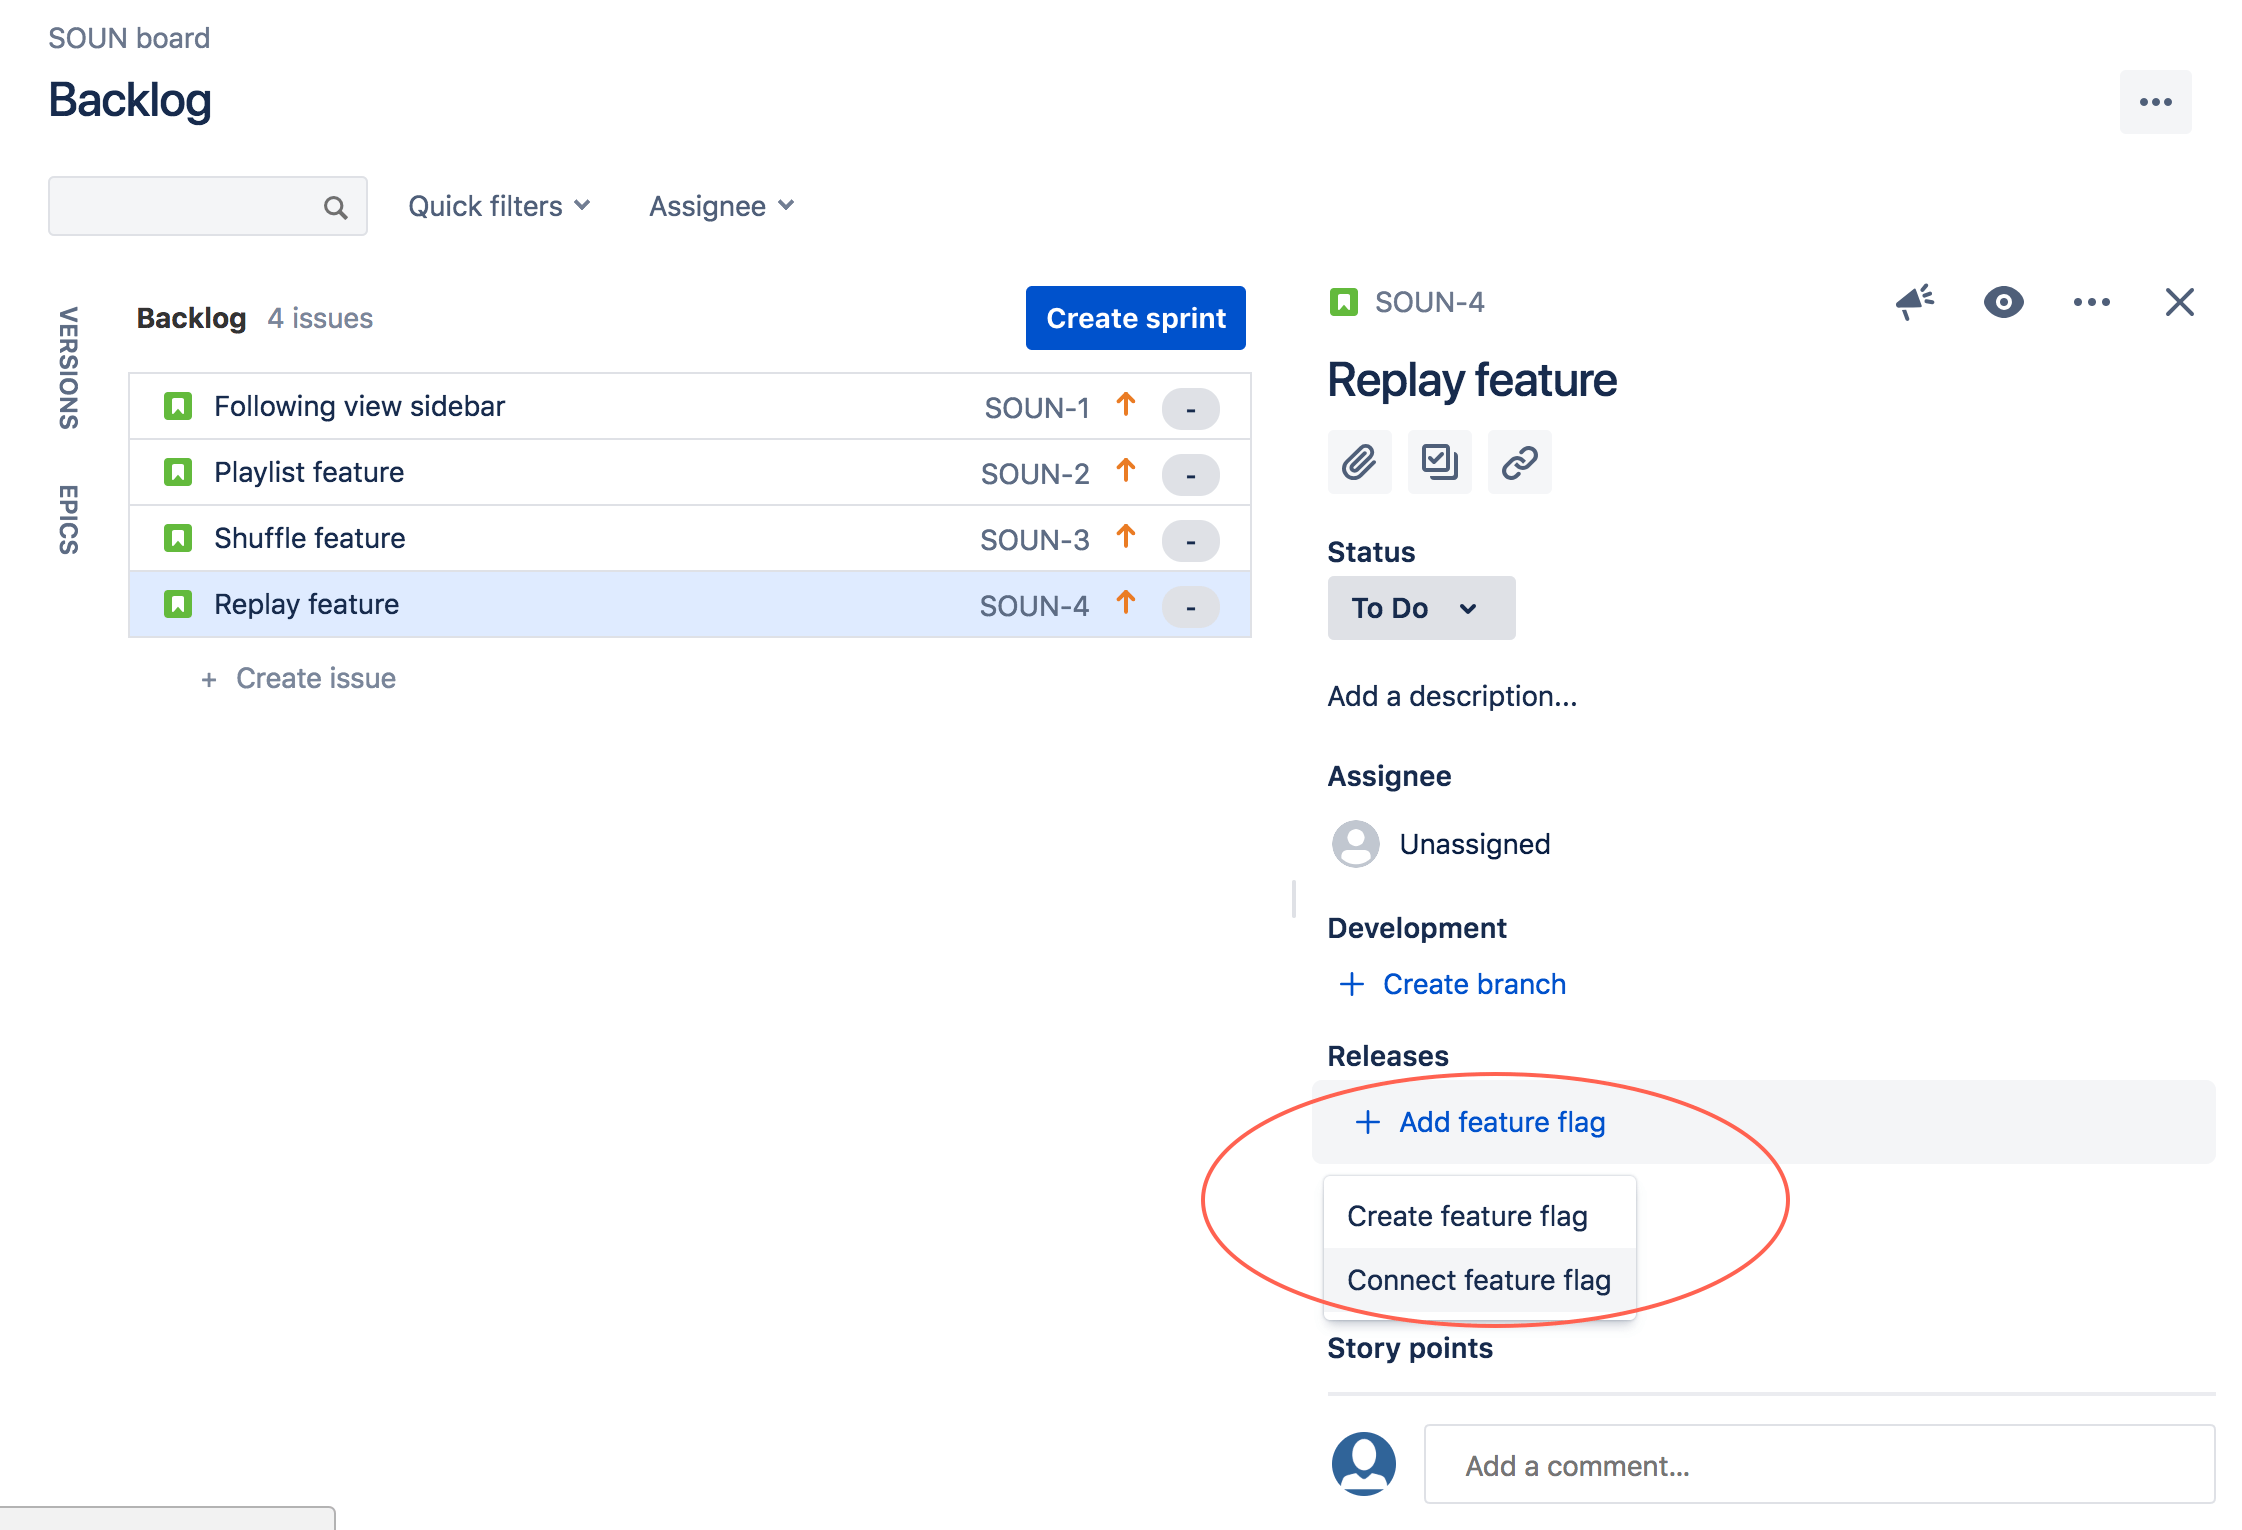
Task: Expand the Quick filters dropdown
Action: tap(498, 206)
